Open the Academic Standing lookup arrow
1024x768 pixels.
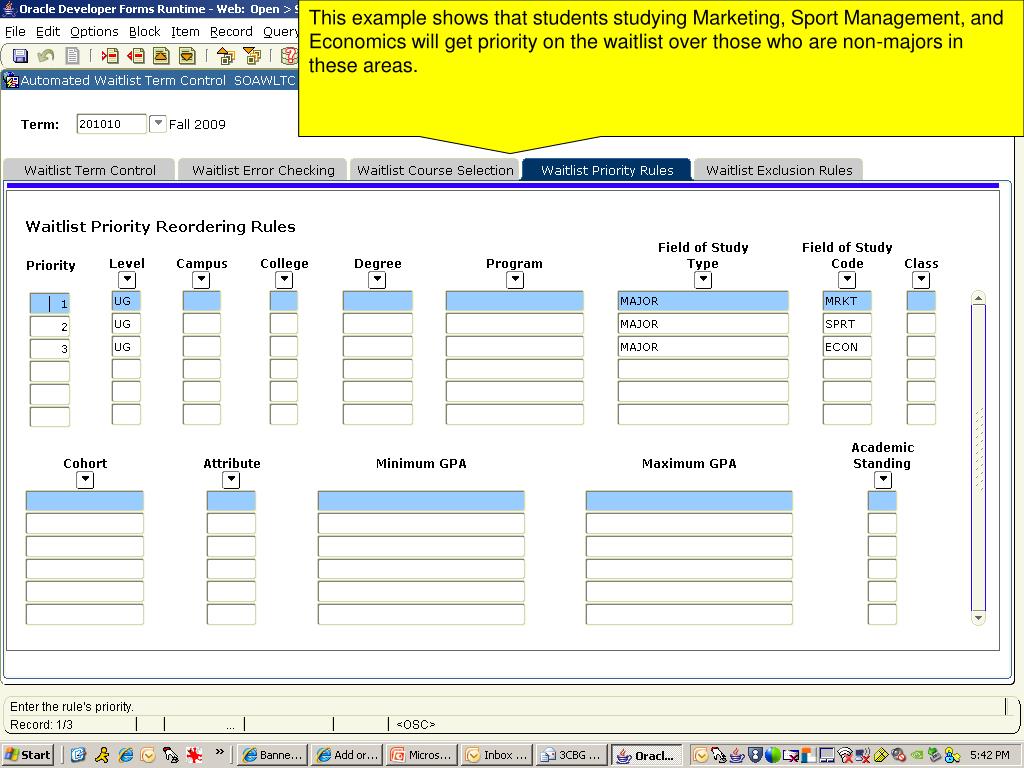click(x=882, y=480)
